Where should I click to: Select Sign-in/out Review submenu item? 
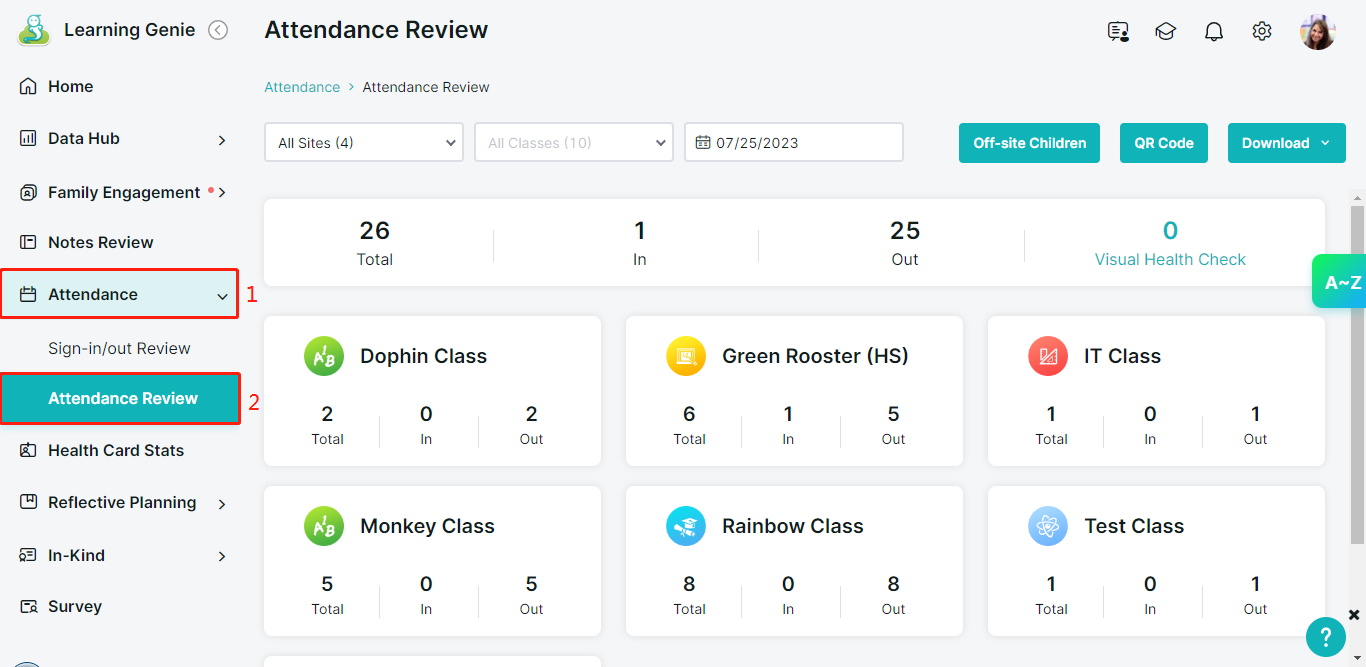(120, 348)
